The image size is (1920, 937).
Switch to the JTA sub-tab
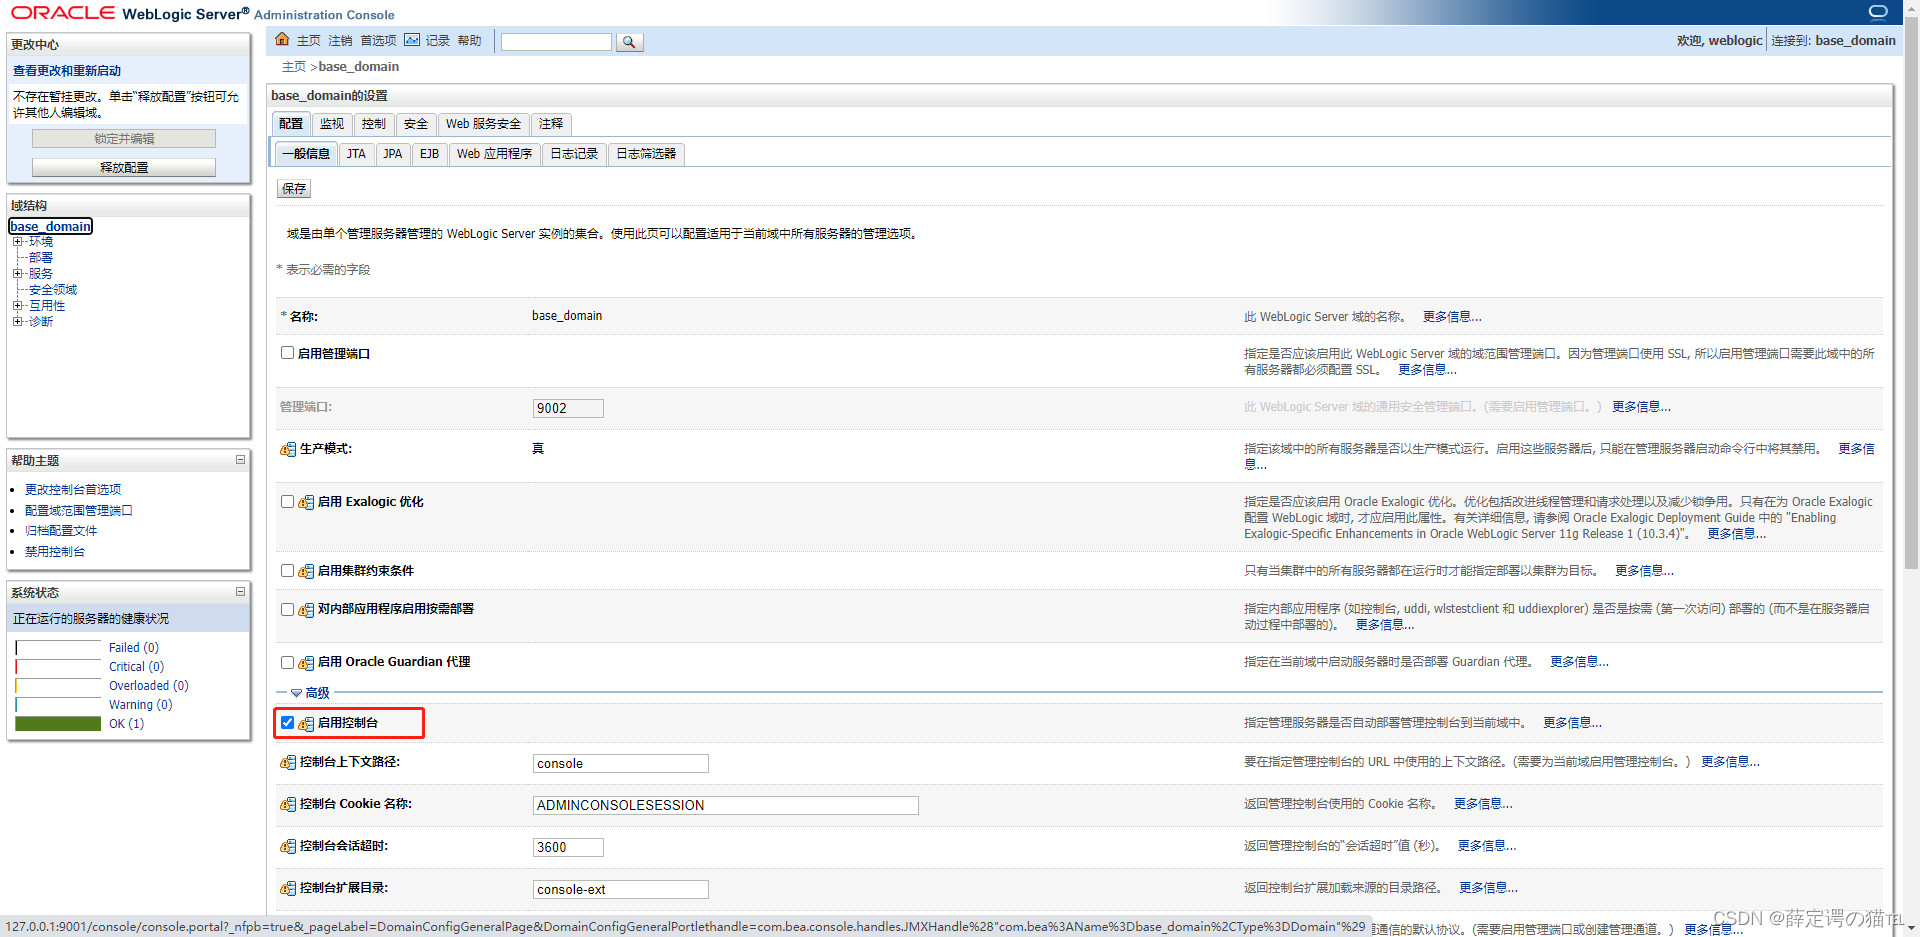coord(356,154)
